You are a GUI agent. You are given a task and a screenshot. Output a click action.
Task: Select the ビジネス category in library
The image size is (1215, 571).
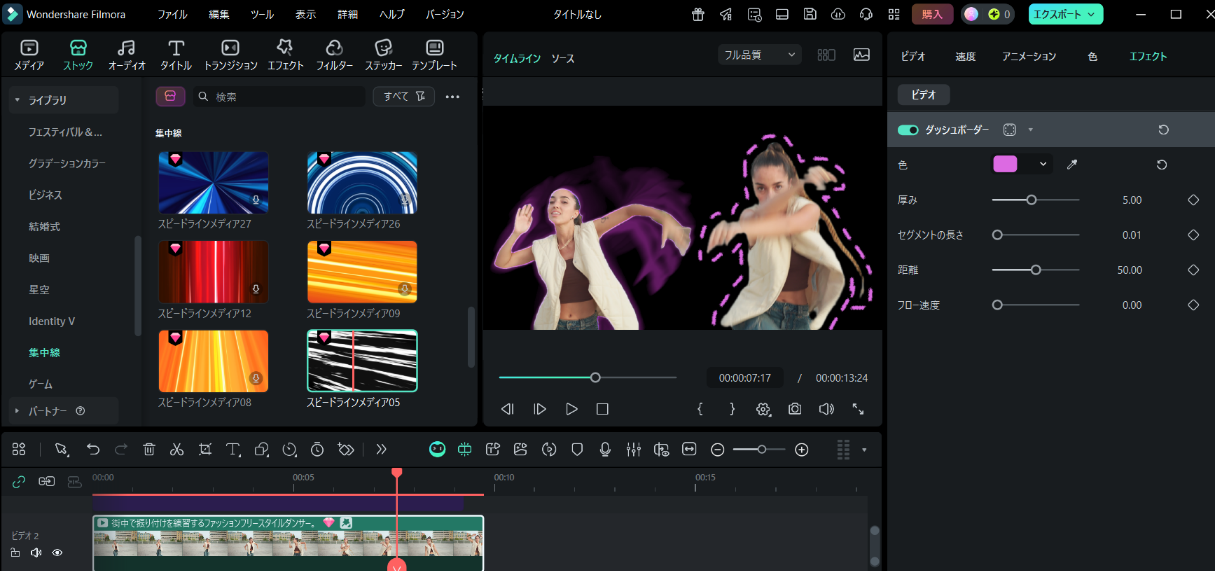click(46, 194)
